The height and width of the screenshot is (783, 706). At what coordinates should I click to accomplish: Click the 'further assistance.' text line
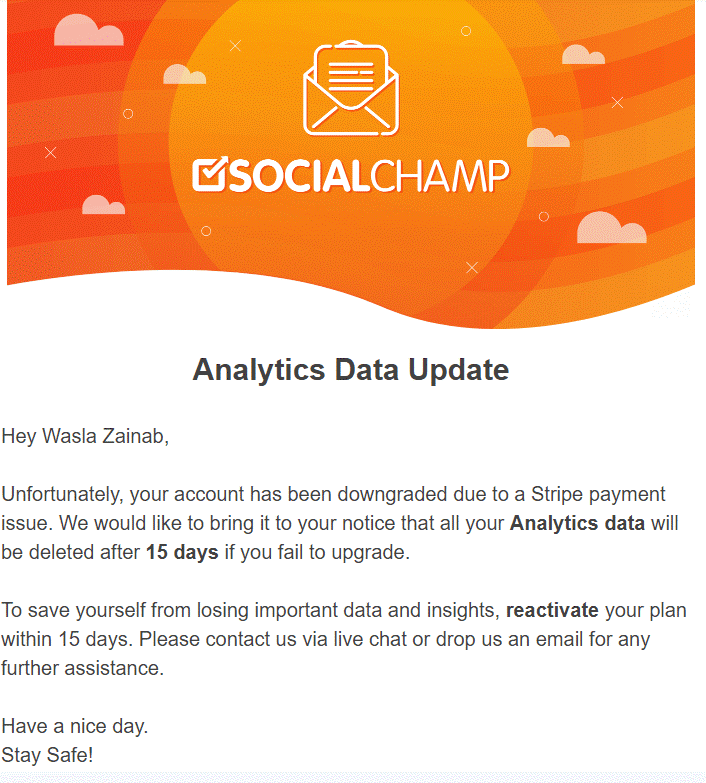[x=82, y=668]
